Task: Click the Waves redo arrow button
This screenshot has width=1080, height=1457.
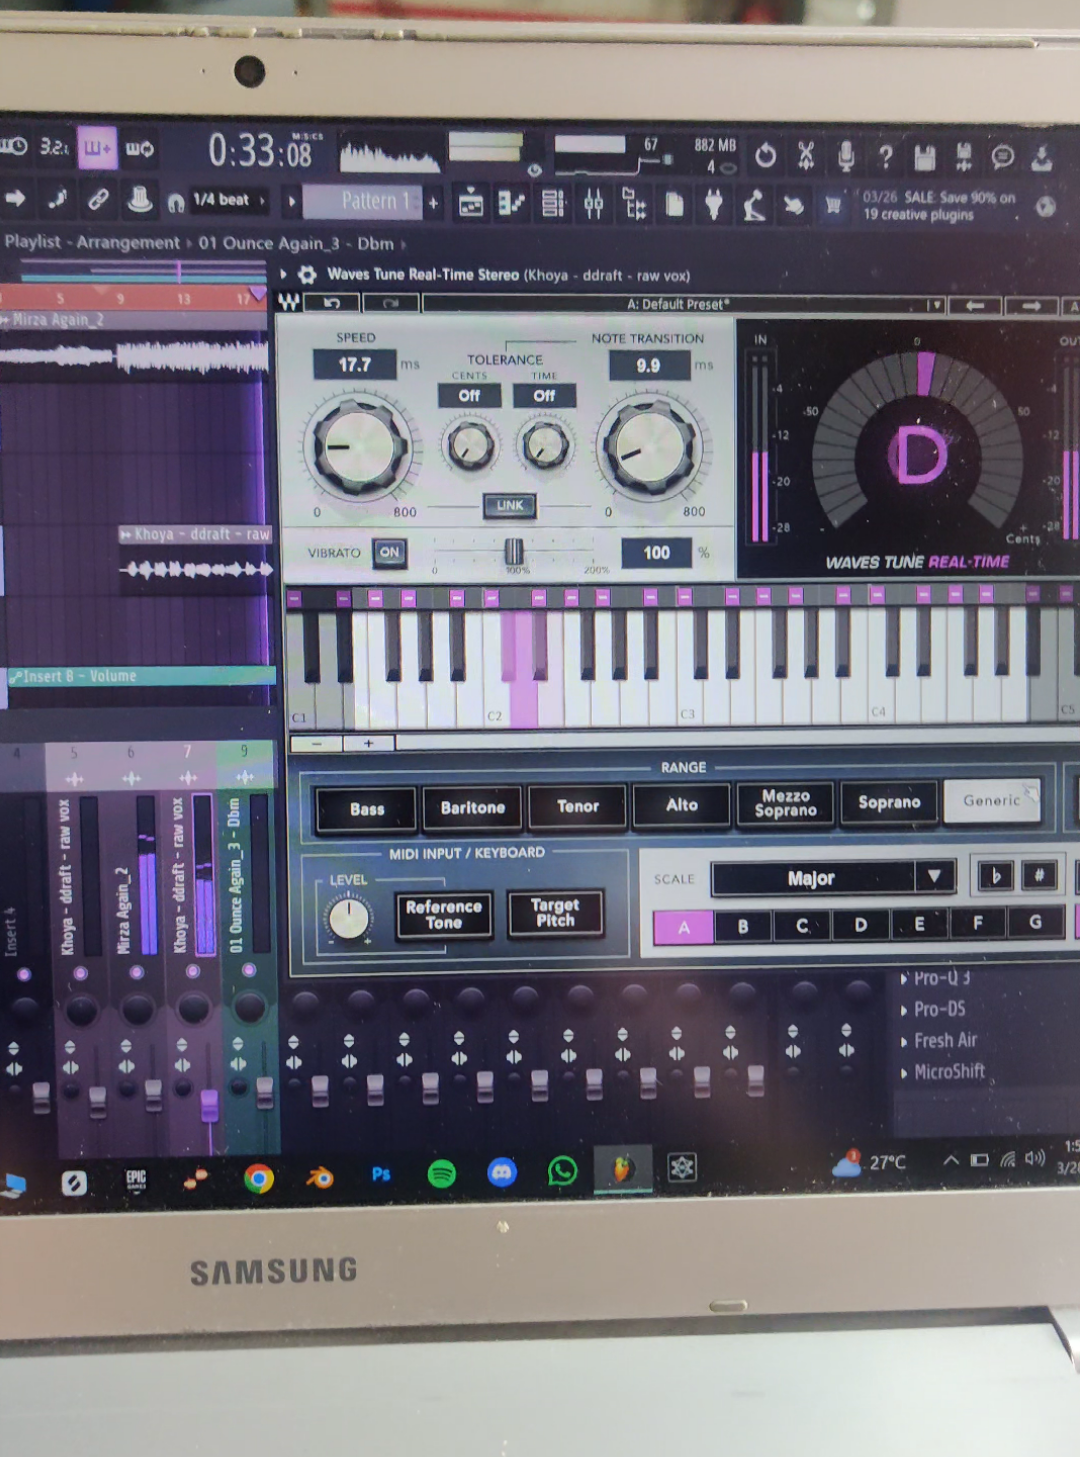Action: click(391, 302)
